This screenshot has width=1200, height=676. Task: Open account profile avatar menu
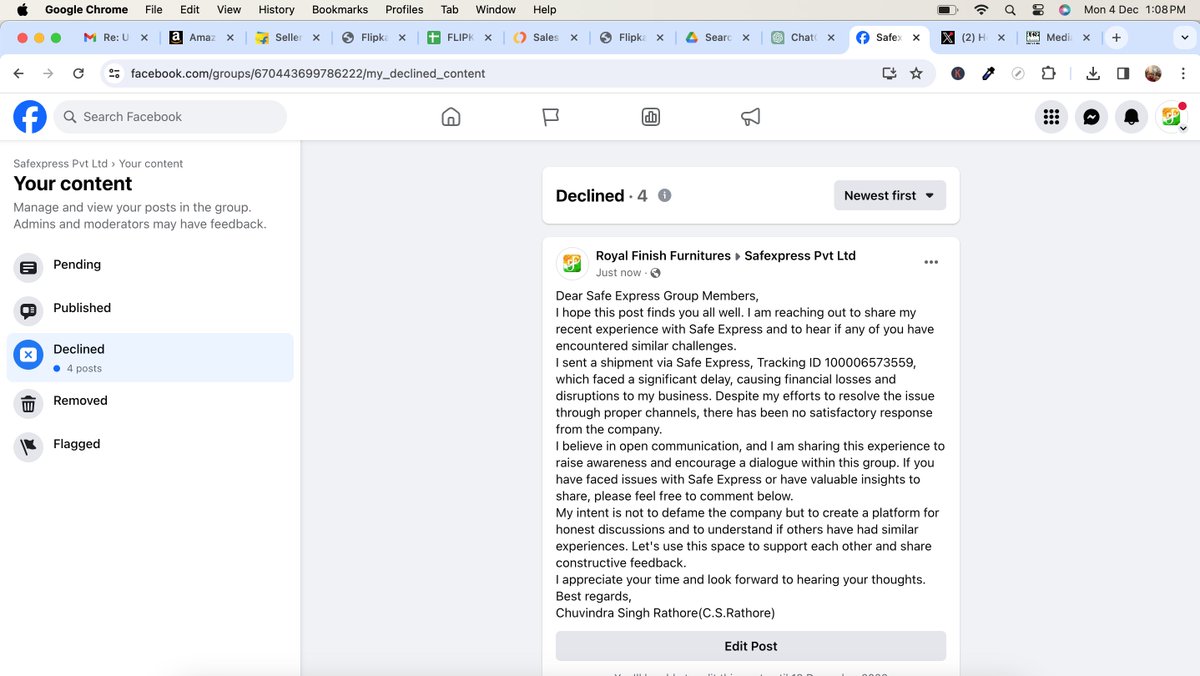click(1171, 117)
